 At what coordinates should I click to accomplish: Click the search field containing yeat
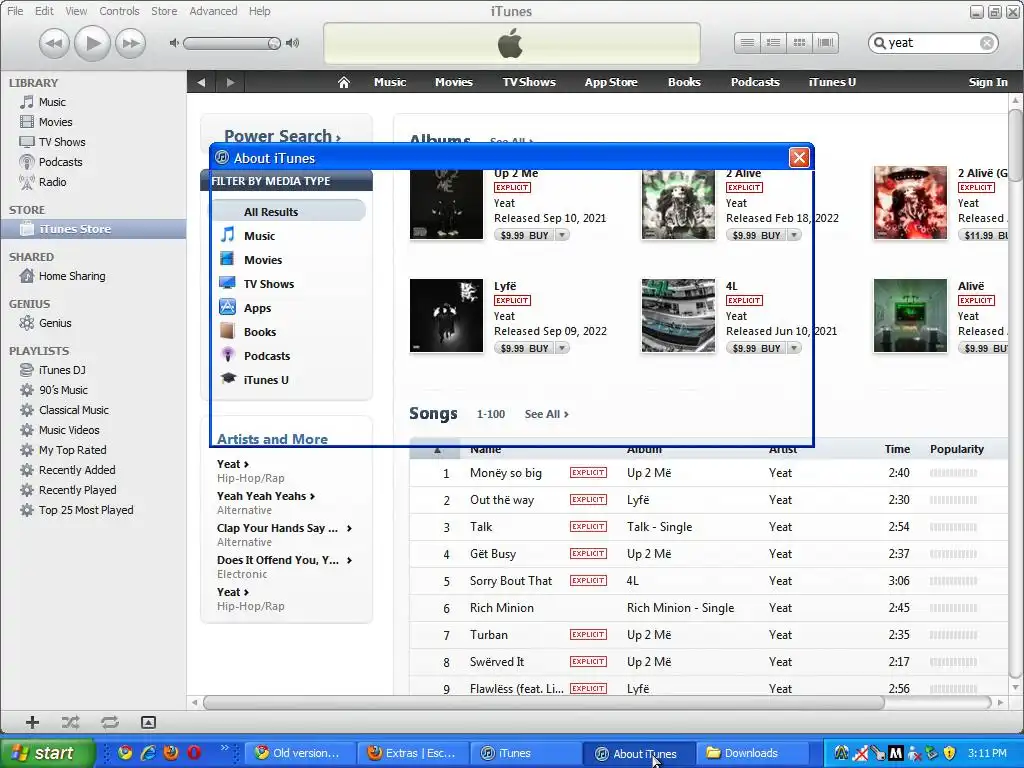coord(933,43)
